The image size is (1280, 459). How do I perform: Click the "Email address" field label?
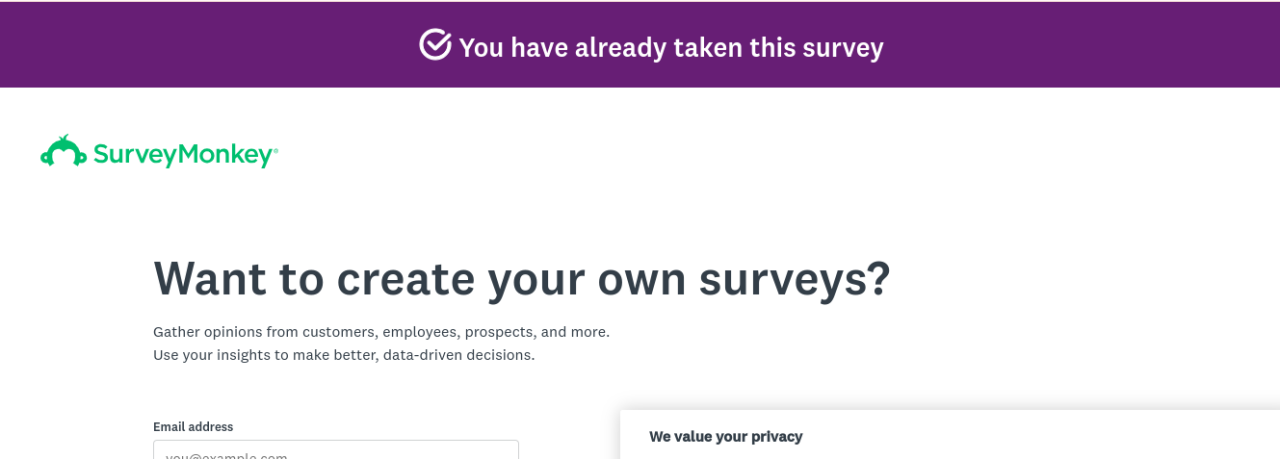(193, 427)
